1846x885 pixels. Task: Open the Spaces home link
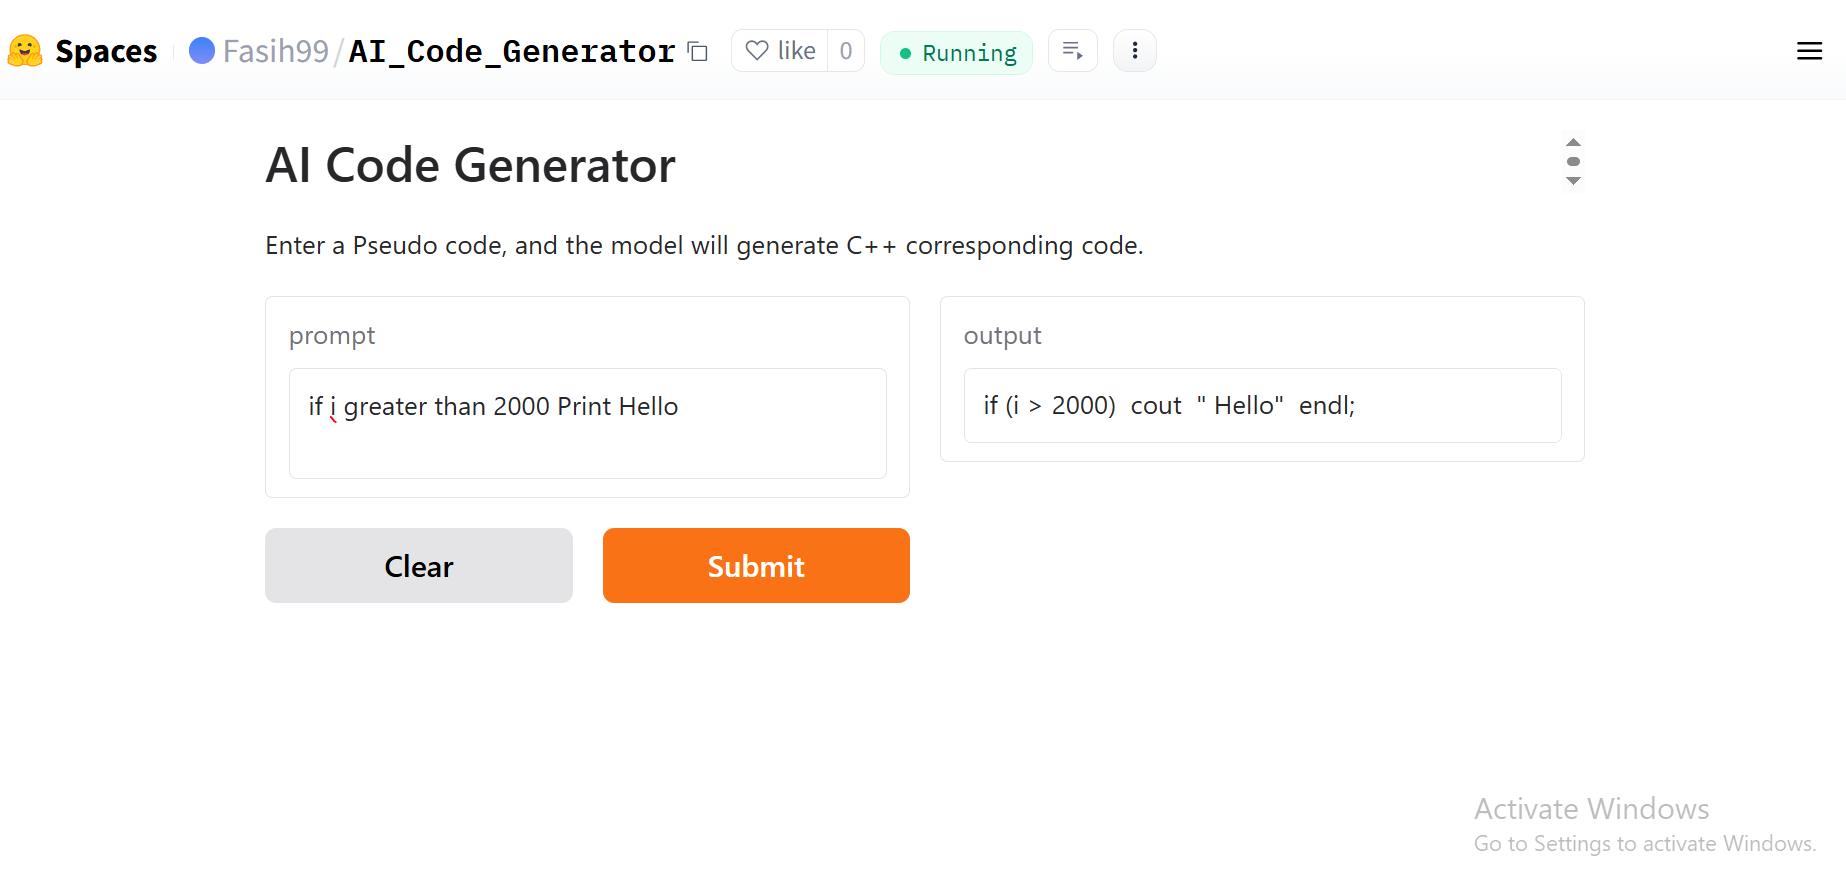pyautogui.click(x=106, y=51)
